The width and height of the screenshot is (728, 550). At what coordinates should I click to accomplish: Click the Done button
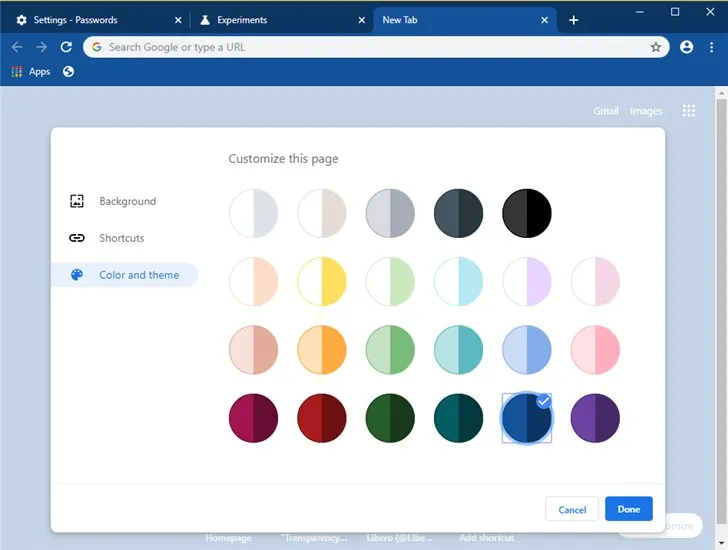tap(629, 509)
